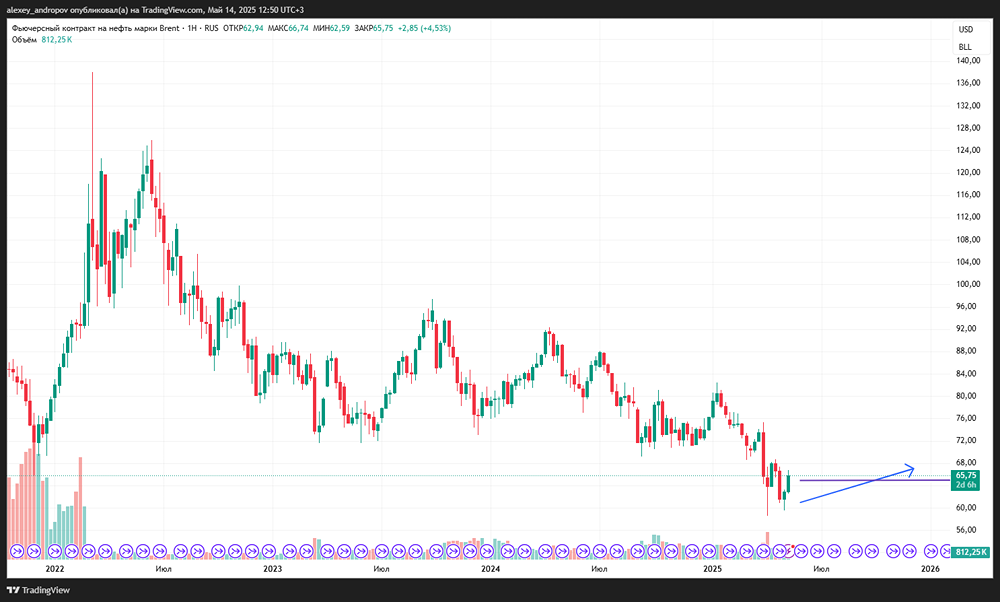
Task: Click the МИН value 62,59
Action: (340, 28)
